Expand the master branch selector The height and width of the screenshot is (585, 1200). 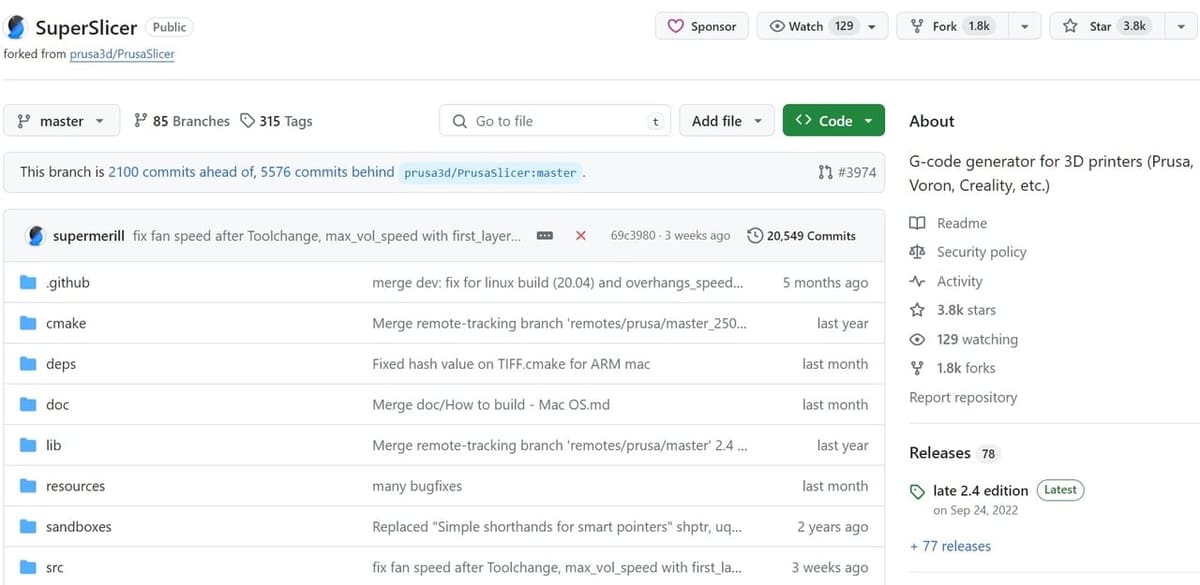pos(62,121)
